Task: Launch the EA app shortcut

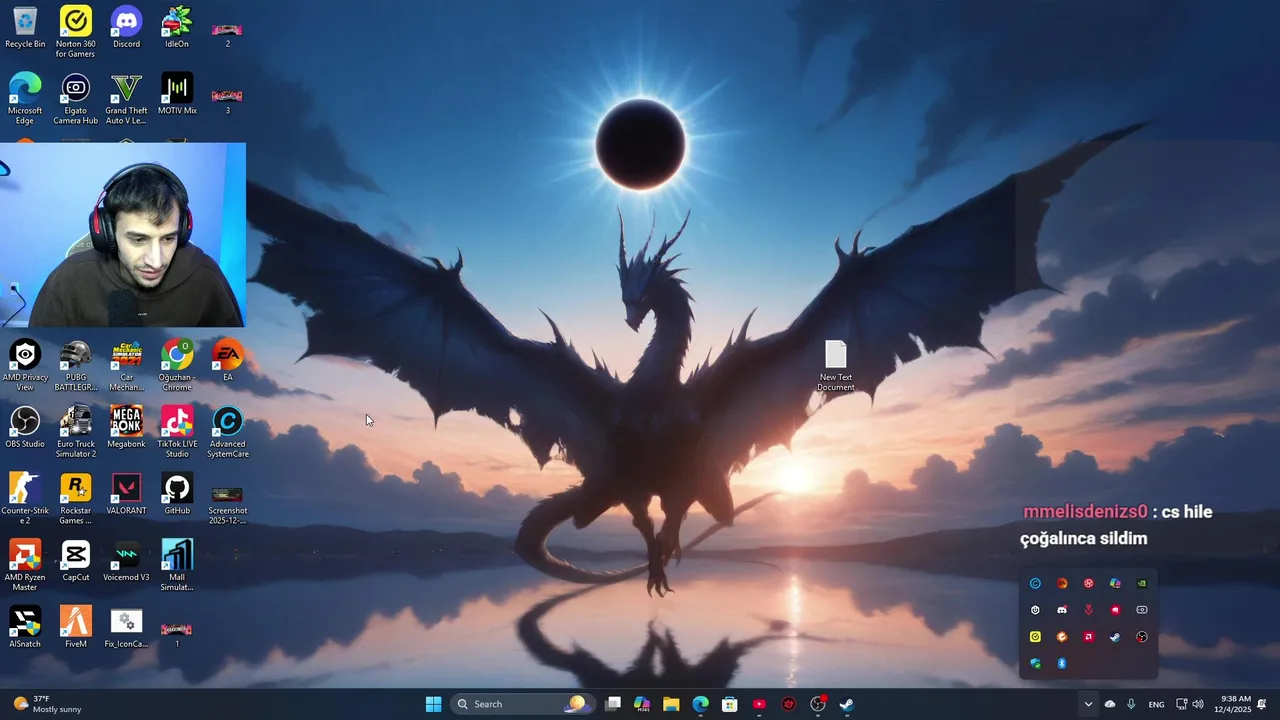Action: (227, 360)
